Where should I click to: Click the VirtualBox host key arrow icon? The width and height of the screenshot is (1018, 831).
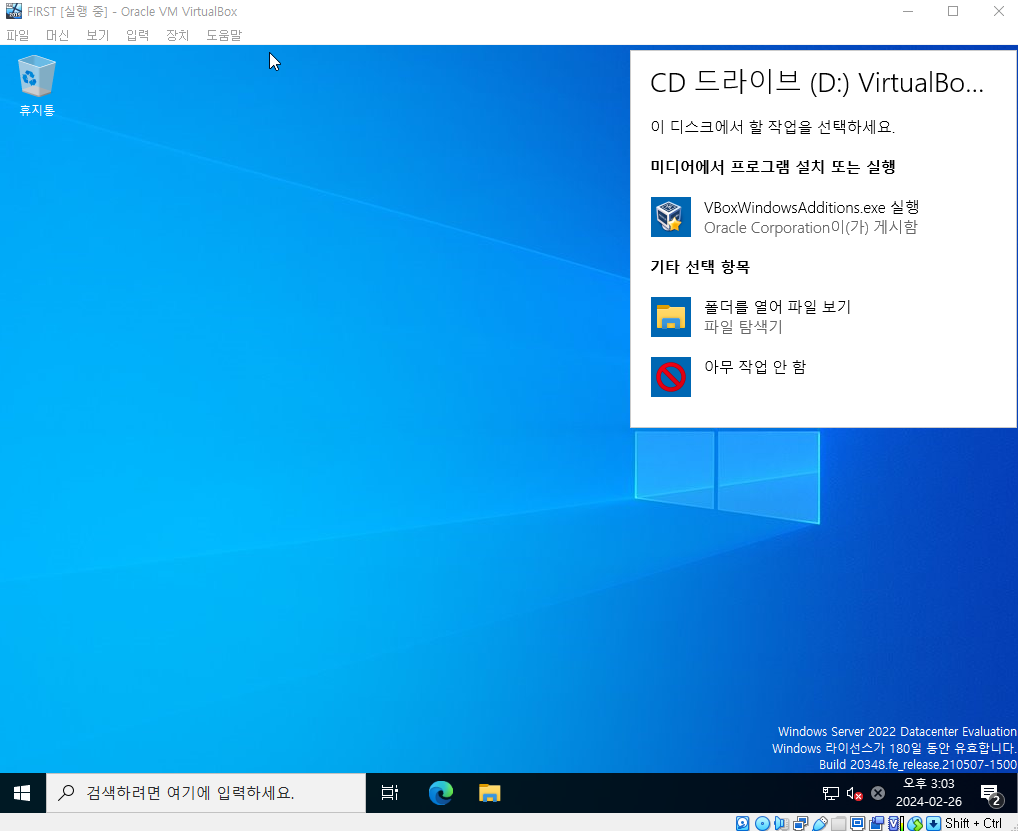[x=933, y=823]
